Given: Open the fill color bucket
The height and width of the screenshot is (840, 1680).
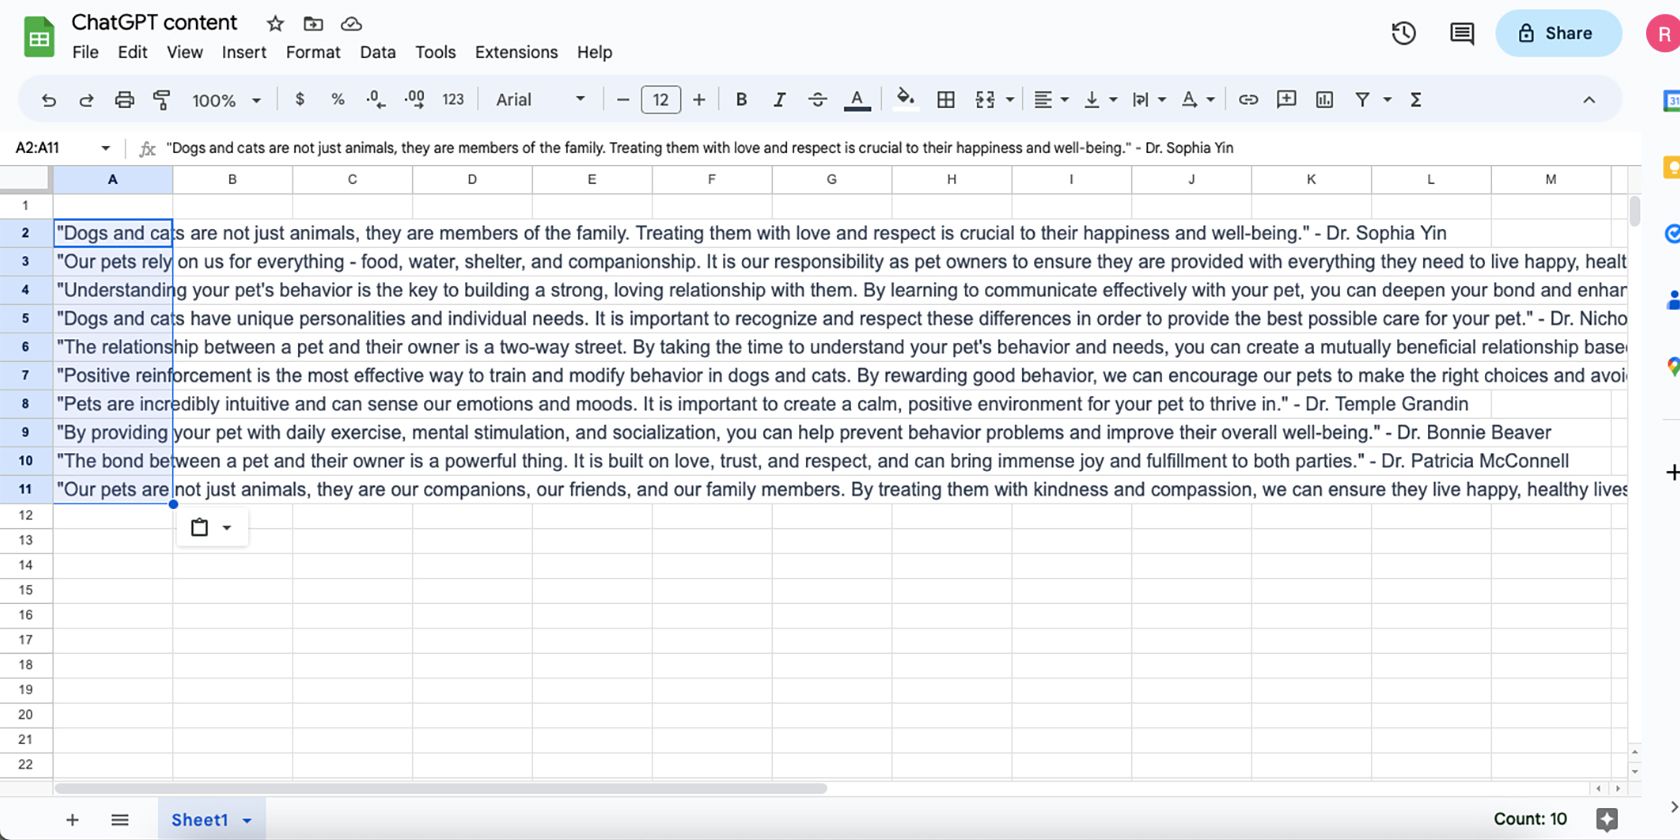Looking at the screenshot, I should coord(905,98).
